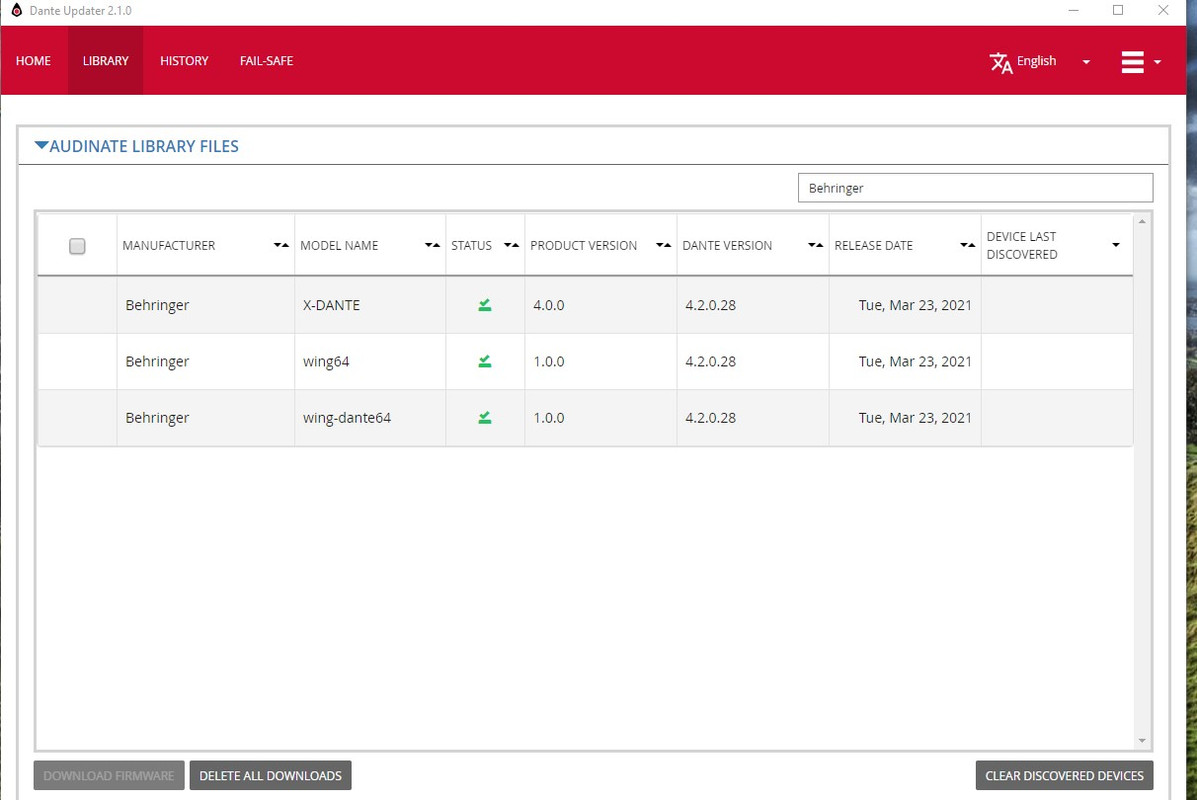The height and width of the screenshot is (800, 1197).
Task: Expand the hamburger menu dropdown arrow
Action: [1157, 62]
